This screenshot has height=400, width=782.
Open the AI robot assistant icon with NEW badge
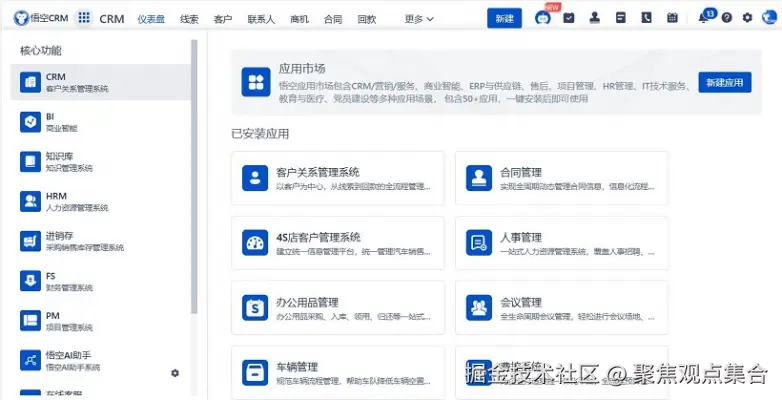543,18
